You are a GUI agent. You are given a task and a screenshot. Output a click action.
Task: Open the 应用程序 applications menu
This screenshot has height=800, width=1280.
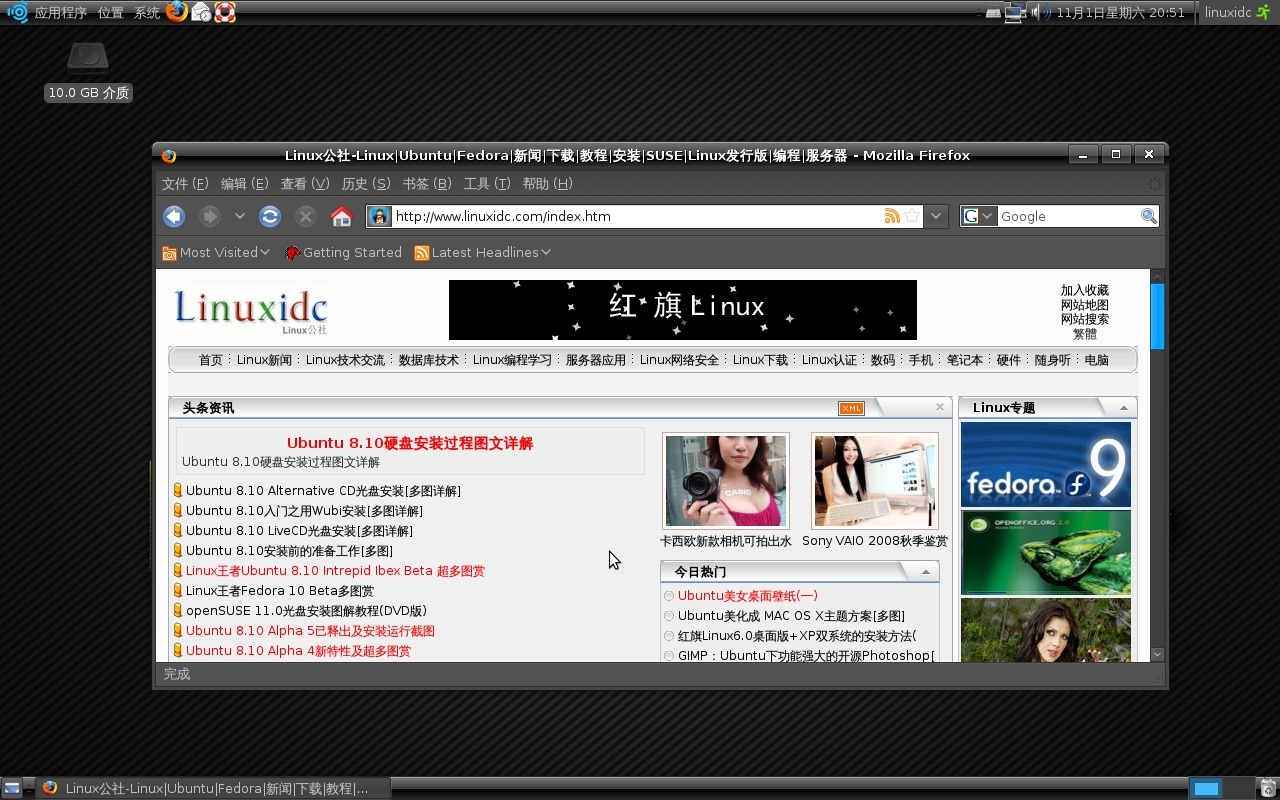point(60,13)
